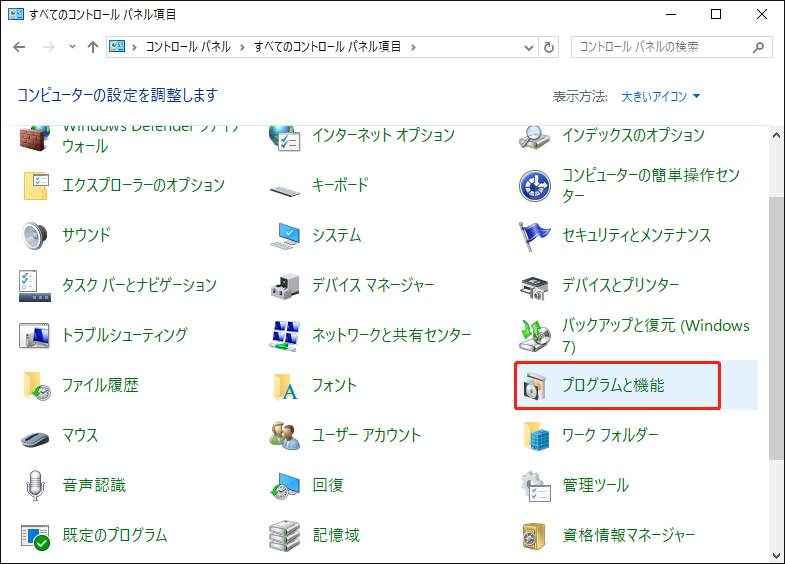
Task: Open Windows Defender Firewall brick wall icon
Action: pyautogui.click(x=35, y=138)
